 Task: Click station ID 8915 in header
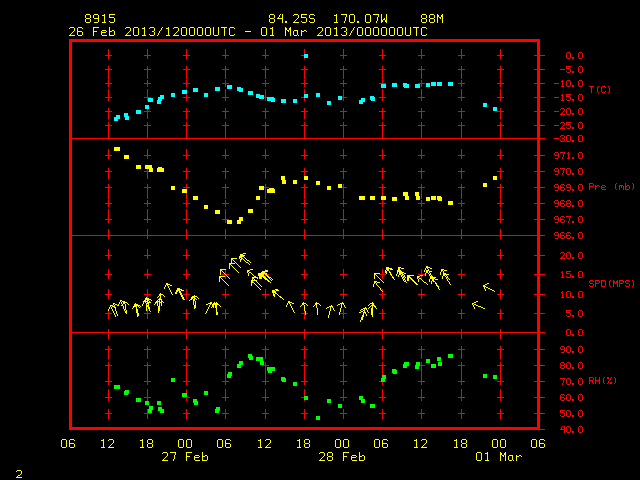point(100,19)
